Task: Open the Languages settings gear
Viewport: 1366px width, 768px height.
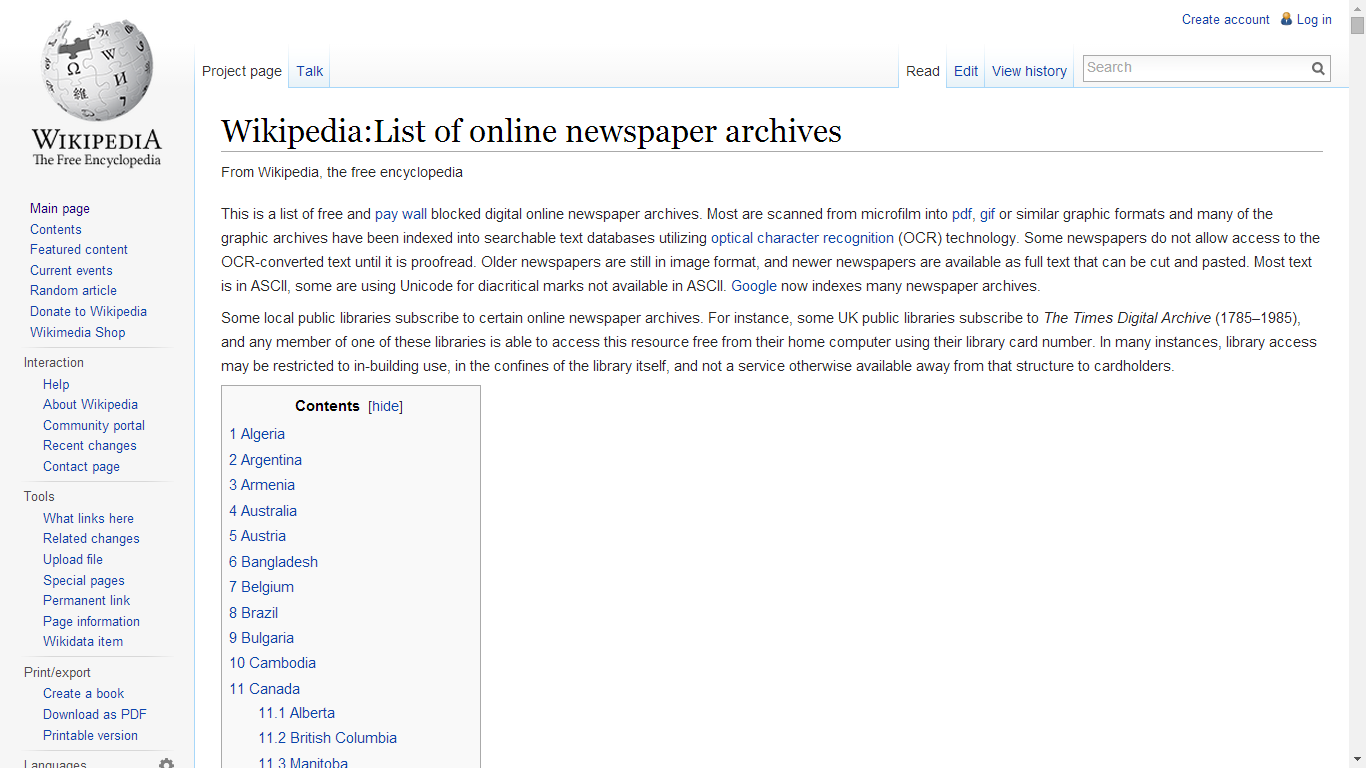Action: click(x=166, y=763)
